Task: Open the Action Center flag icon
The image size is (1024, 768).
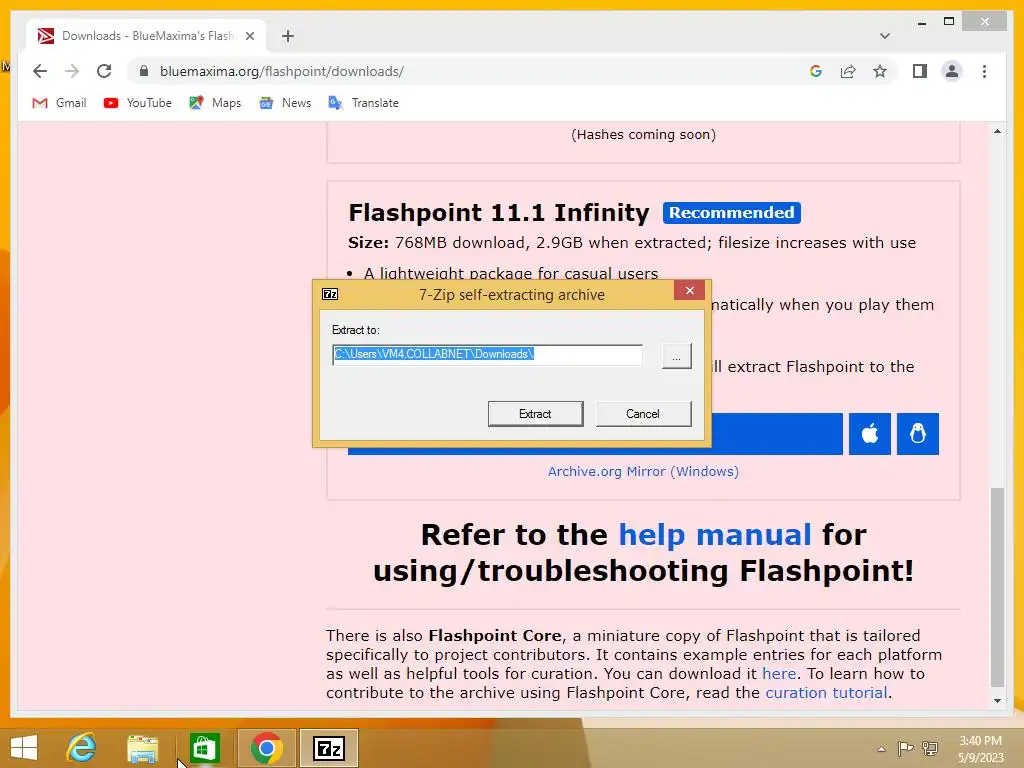Action: click(x=905, y=748)
